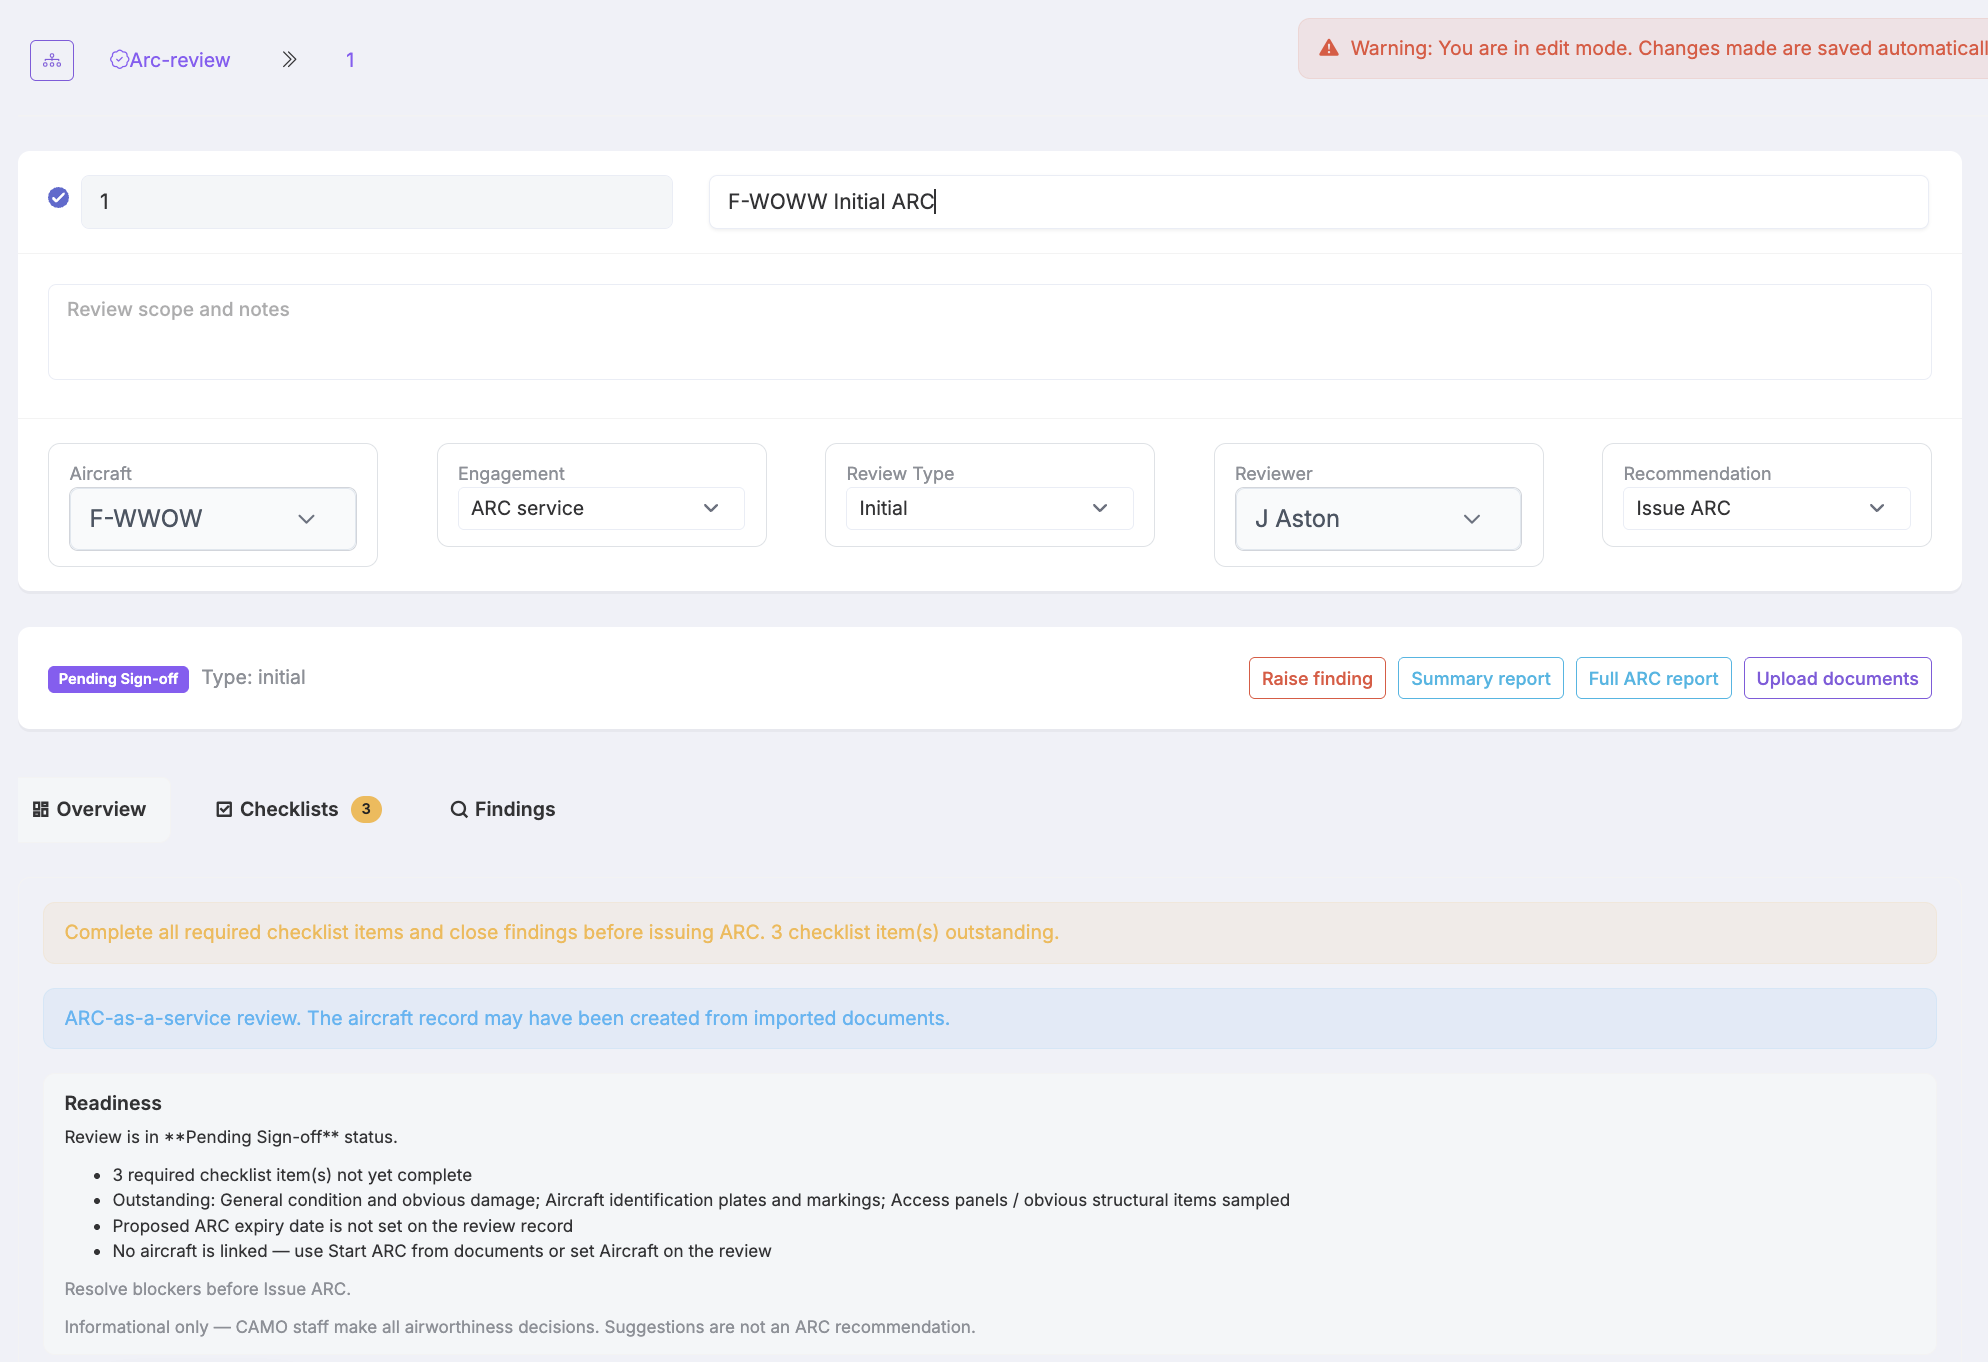
Task: Generate the Full ARC report
Action: point(1654,678)
